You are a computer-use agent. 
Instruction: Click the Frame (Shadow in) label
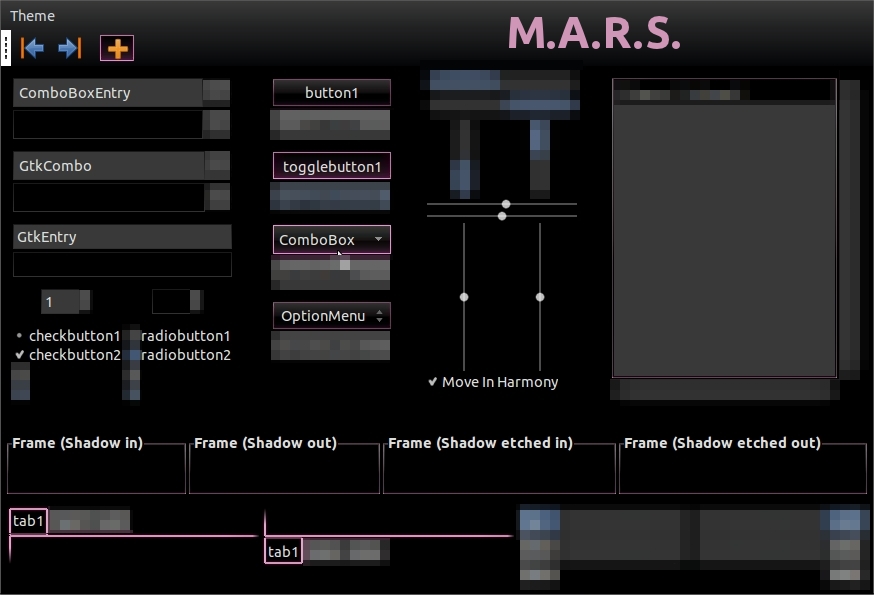coord(77,443)
